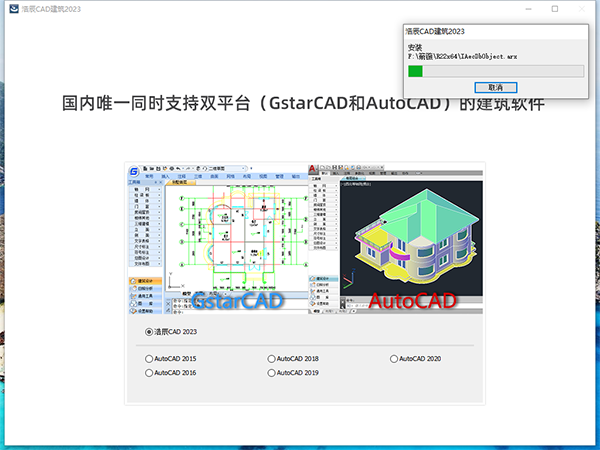Click the 安装 label in progress dialog
Screen dimensions: 600x450
[x=415, y=47]
